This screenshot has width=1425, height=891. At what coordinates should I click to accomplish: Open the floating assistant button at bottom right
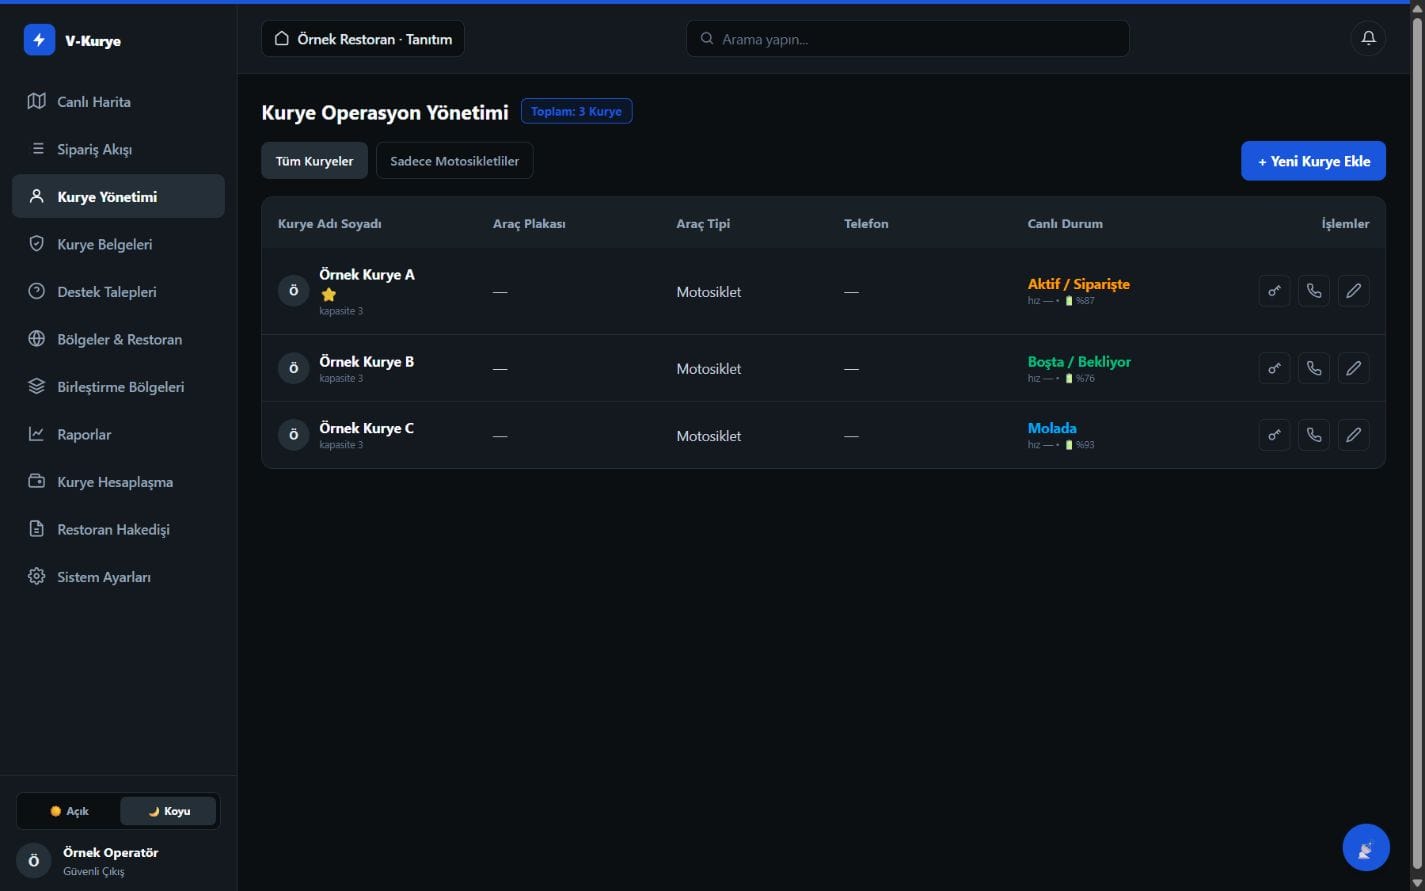coord(1366,848)
